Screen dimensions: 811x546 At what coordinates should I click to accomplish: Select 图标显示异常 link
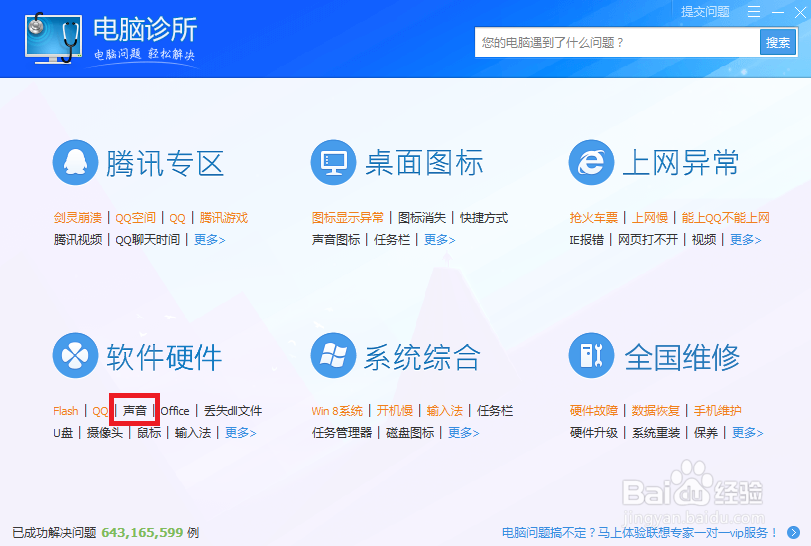click(x=348, y=218)
